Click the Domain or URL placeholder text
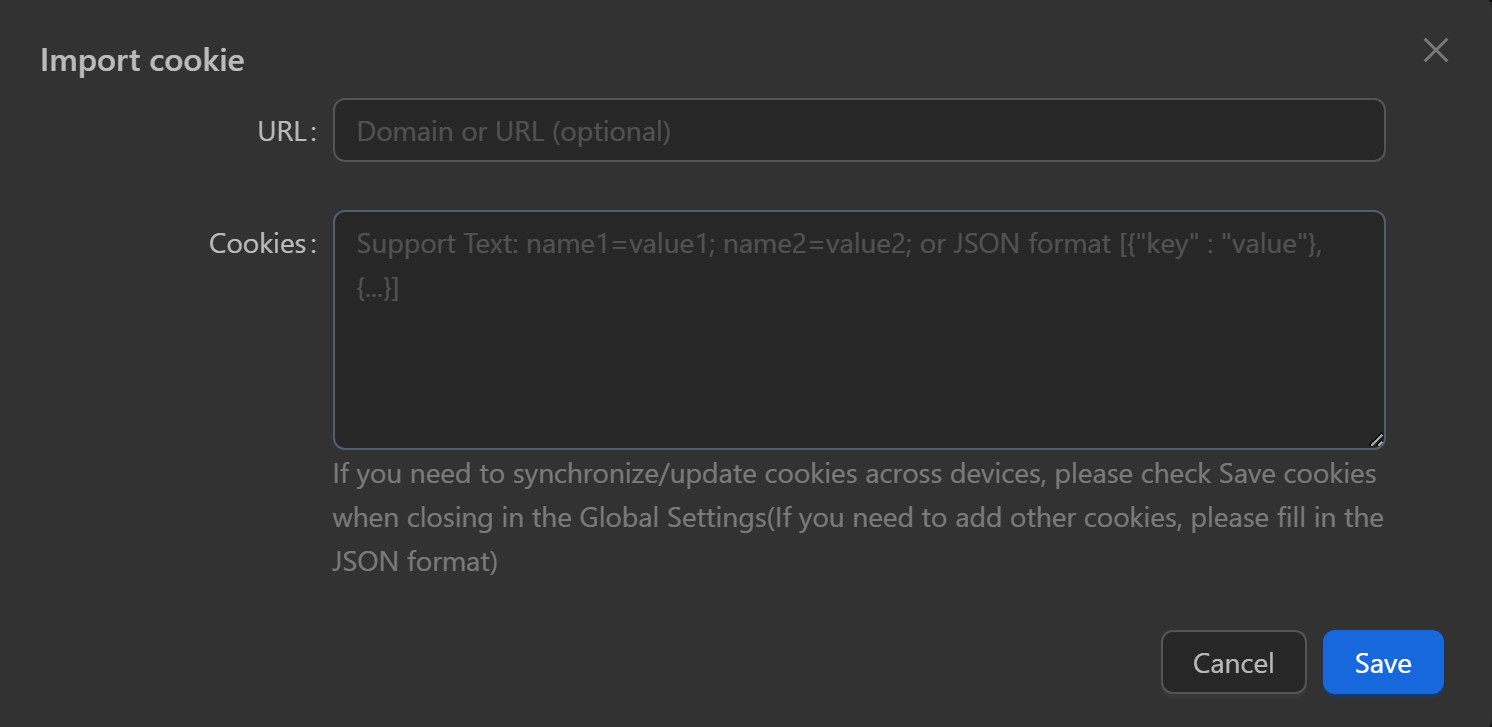 tap(513, 131)
